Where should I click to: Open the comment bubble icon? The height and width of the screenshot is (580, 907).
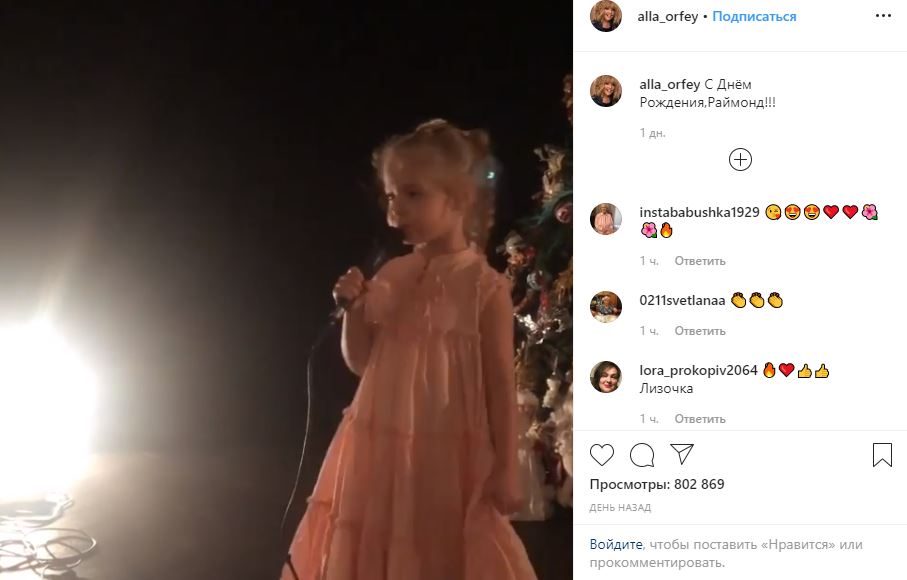tap(642, 455)
